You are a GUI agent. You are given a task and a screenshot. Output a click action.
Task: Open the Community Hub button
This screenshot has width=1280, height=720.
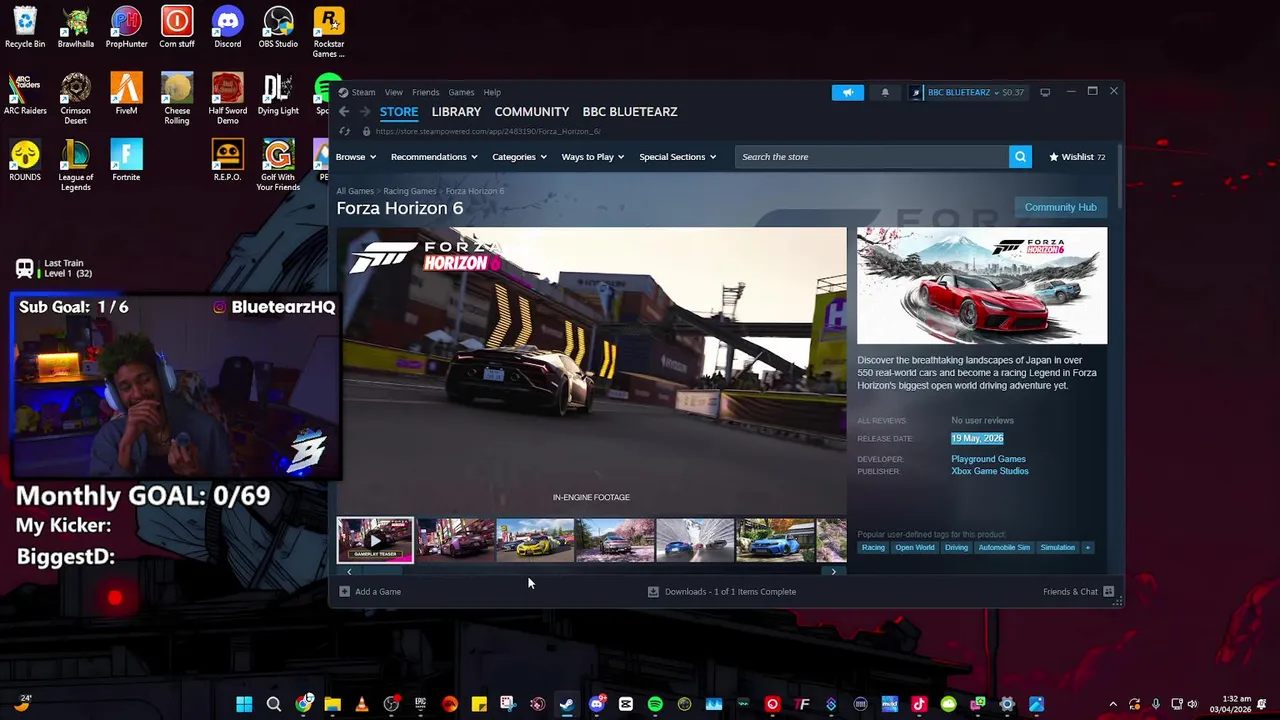[x=1060, y=207]
